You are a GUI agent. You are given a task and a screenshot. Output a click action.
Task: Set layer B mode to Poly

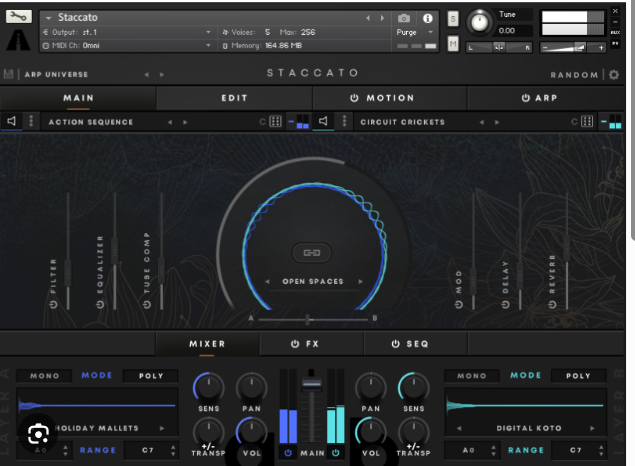point(578,376)
